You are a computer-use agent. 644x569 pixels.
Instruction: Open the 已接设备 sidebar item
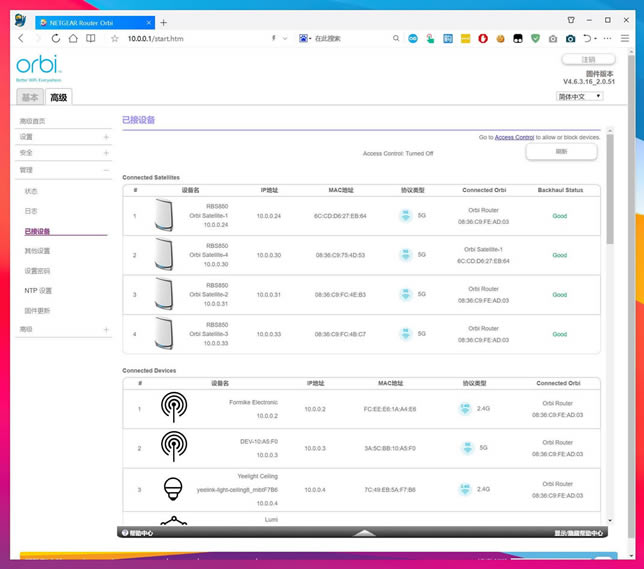[37, 231]
